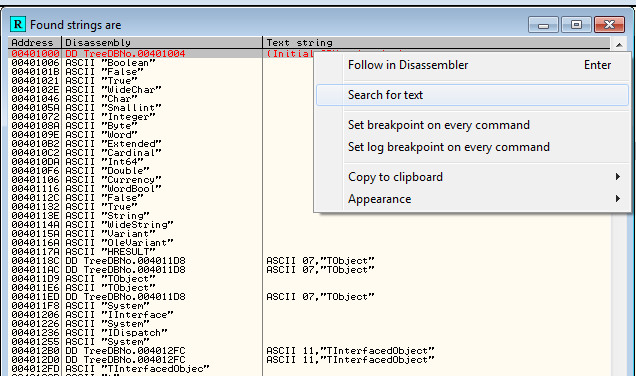Viewport: 636px width, 376px height.
Task: Select ASCII "TObject" row at 004011D9
Action: click(x=309, y=278)
